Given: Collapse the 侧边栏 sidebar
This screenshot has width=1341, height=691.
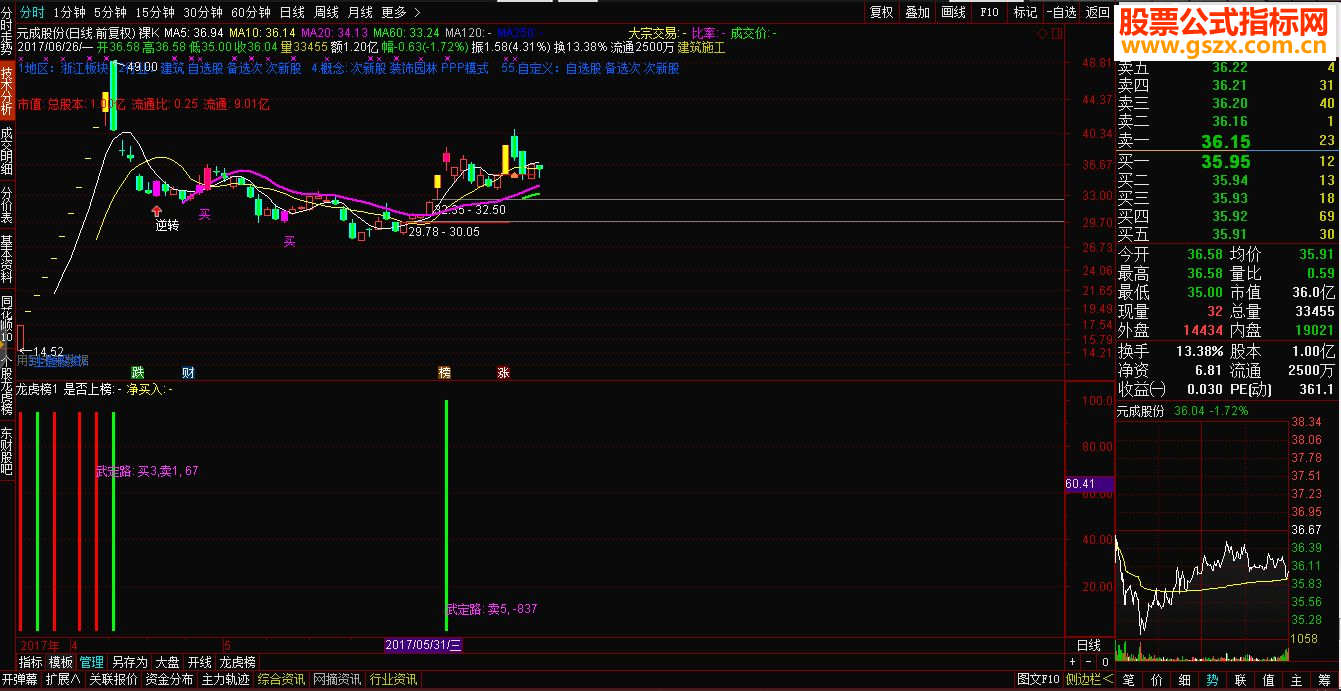Looking at the screenshot, I should 1089,680.
